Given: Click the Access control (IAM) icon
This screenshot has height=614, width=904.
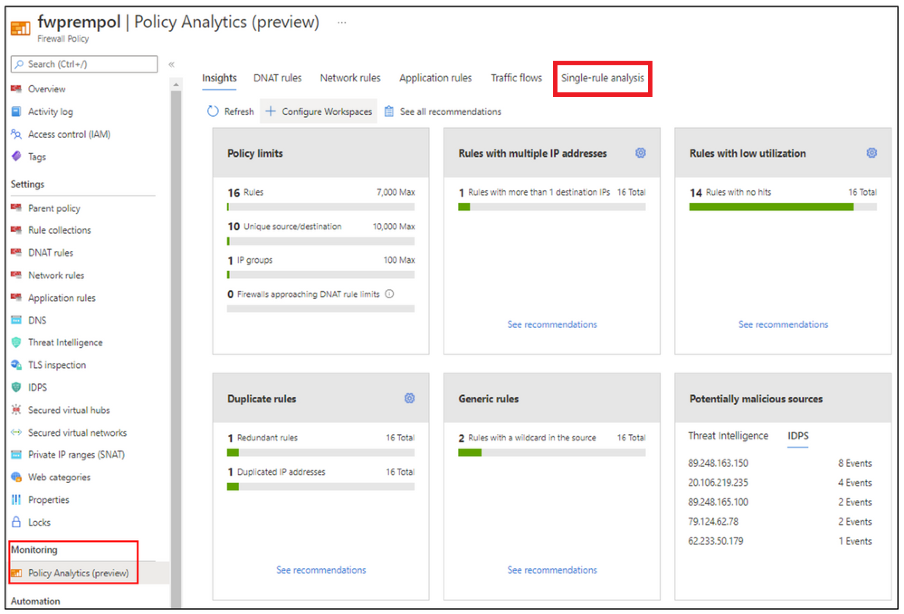Looking at the screenshot, I should pyautogui.click(x=16, y=134).
